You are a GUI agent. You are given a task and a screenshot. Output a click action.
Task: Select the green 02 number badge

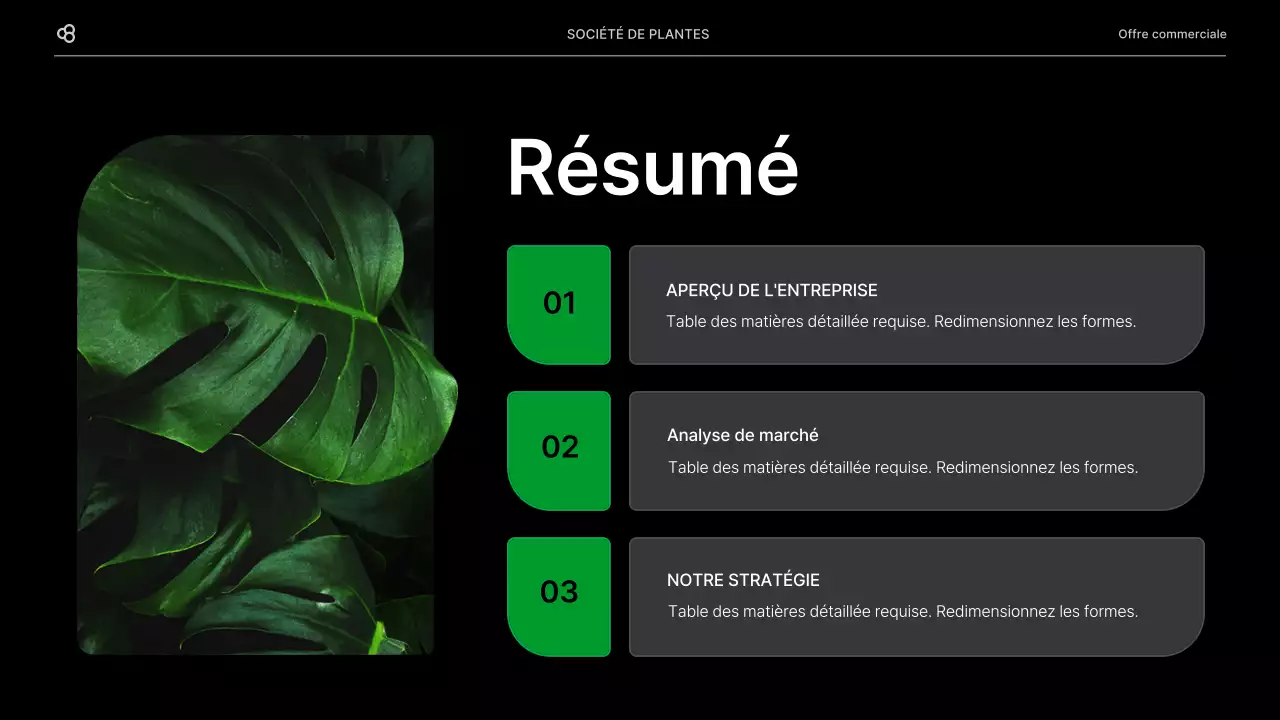(559, 450)
